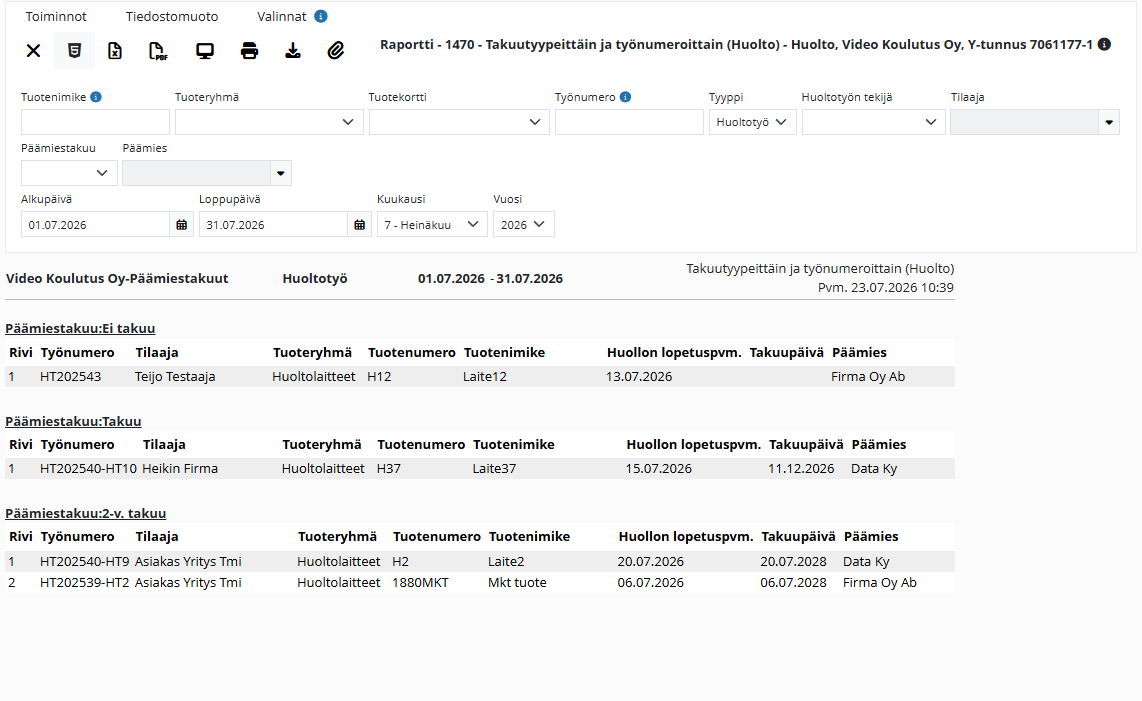Click customer Heikin Firma
Screen dimensions: 1142x701
180,469
